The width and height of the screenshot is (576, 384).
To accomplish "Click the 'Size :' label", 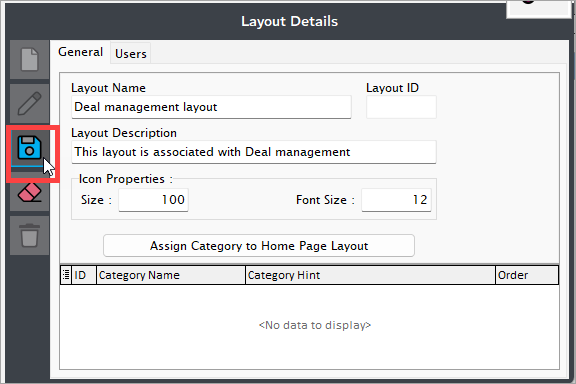I will (x=96, y=200).
